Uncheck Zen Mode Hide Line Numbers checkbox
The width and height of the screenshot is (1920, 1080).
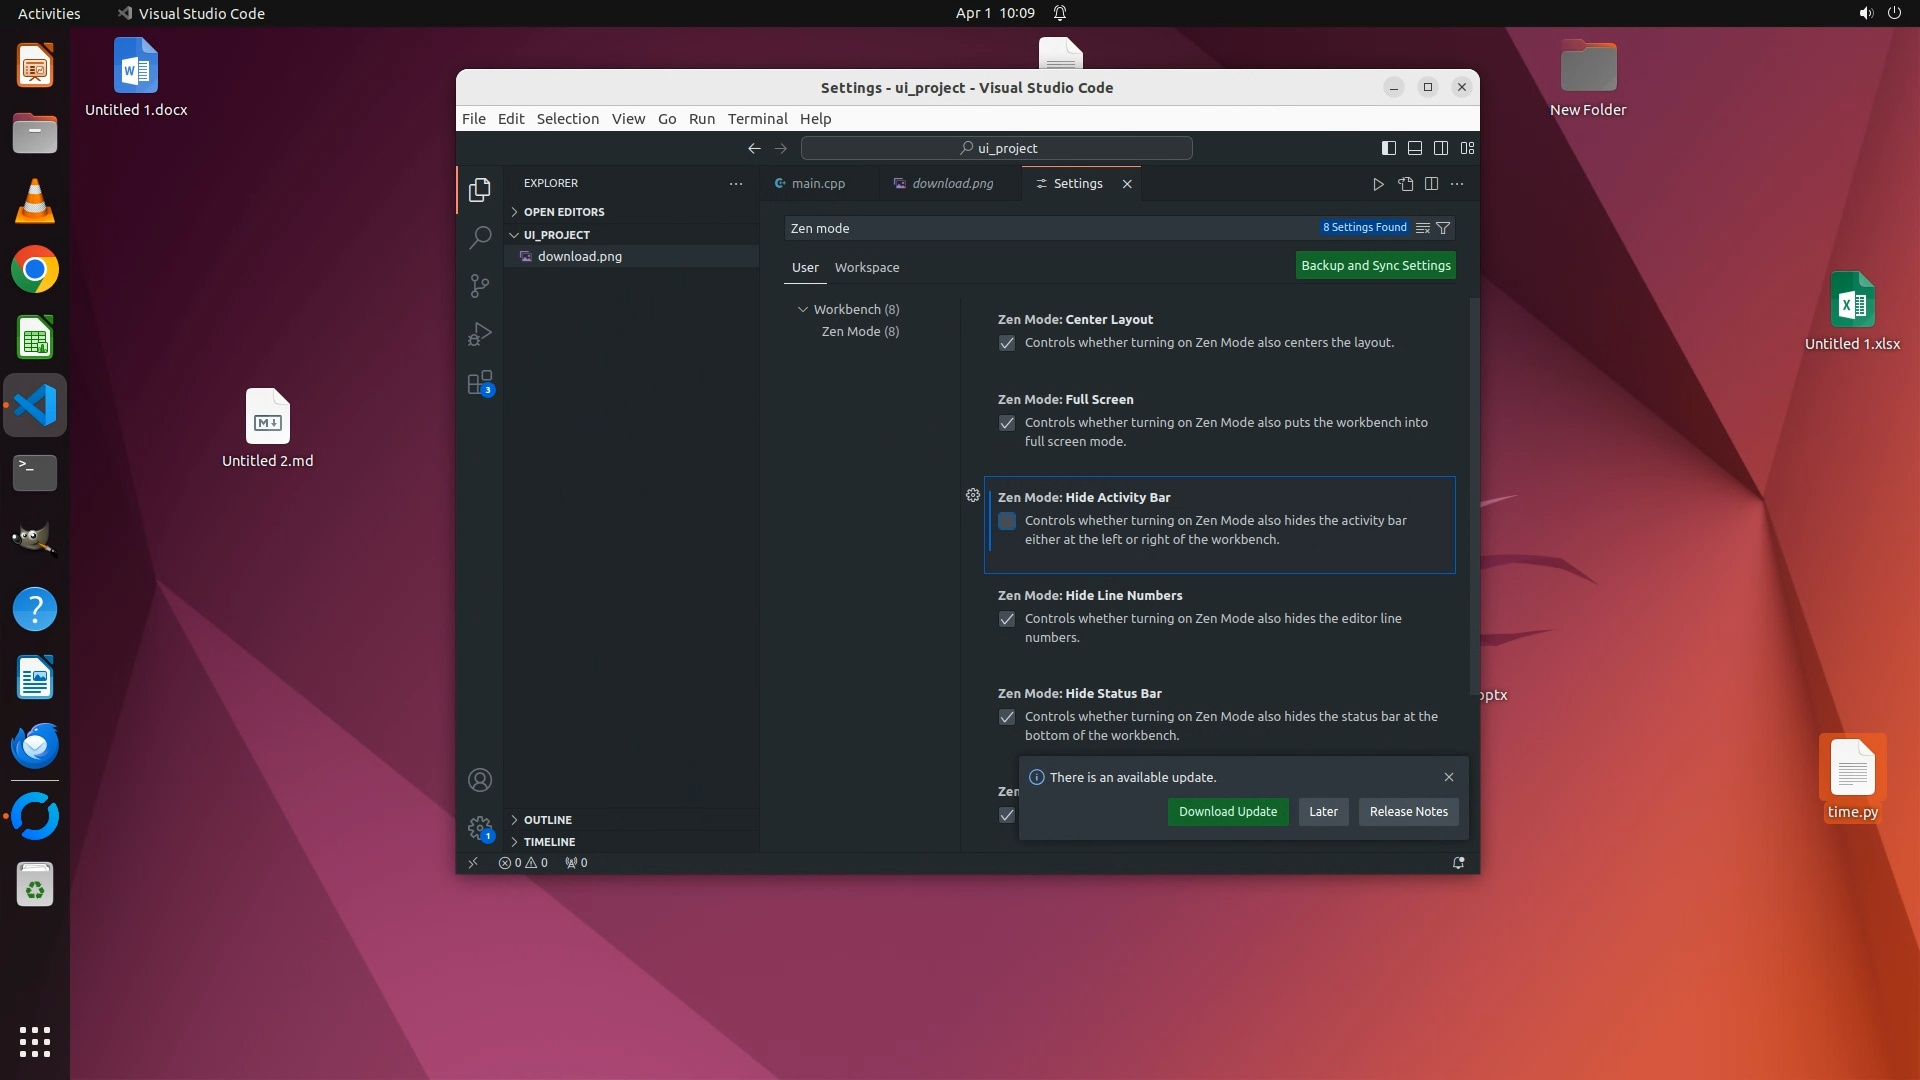tap(1007, 619)
